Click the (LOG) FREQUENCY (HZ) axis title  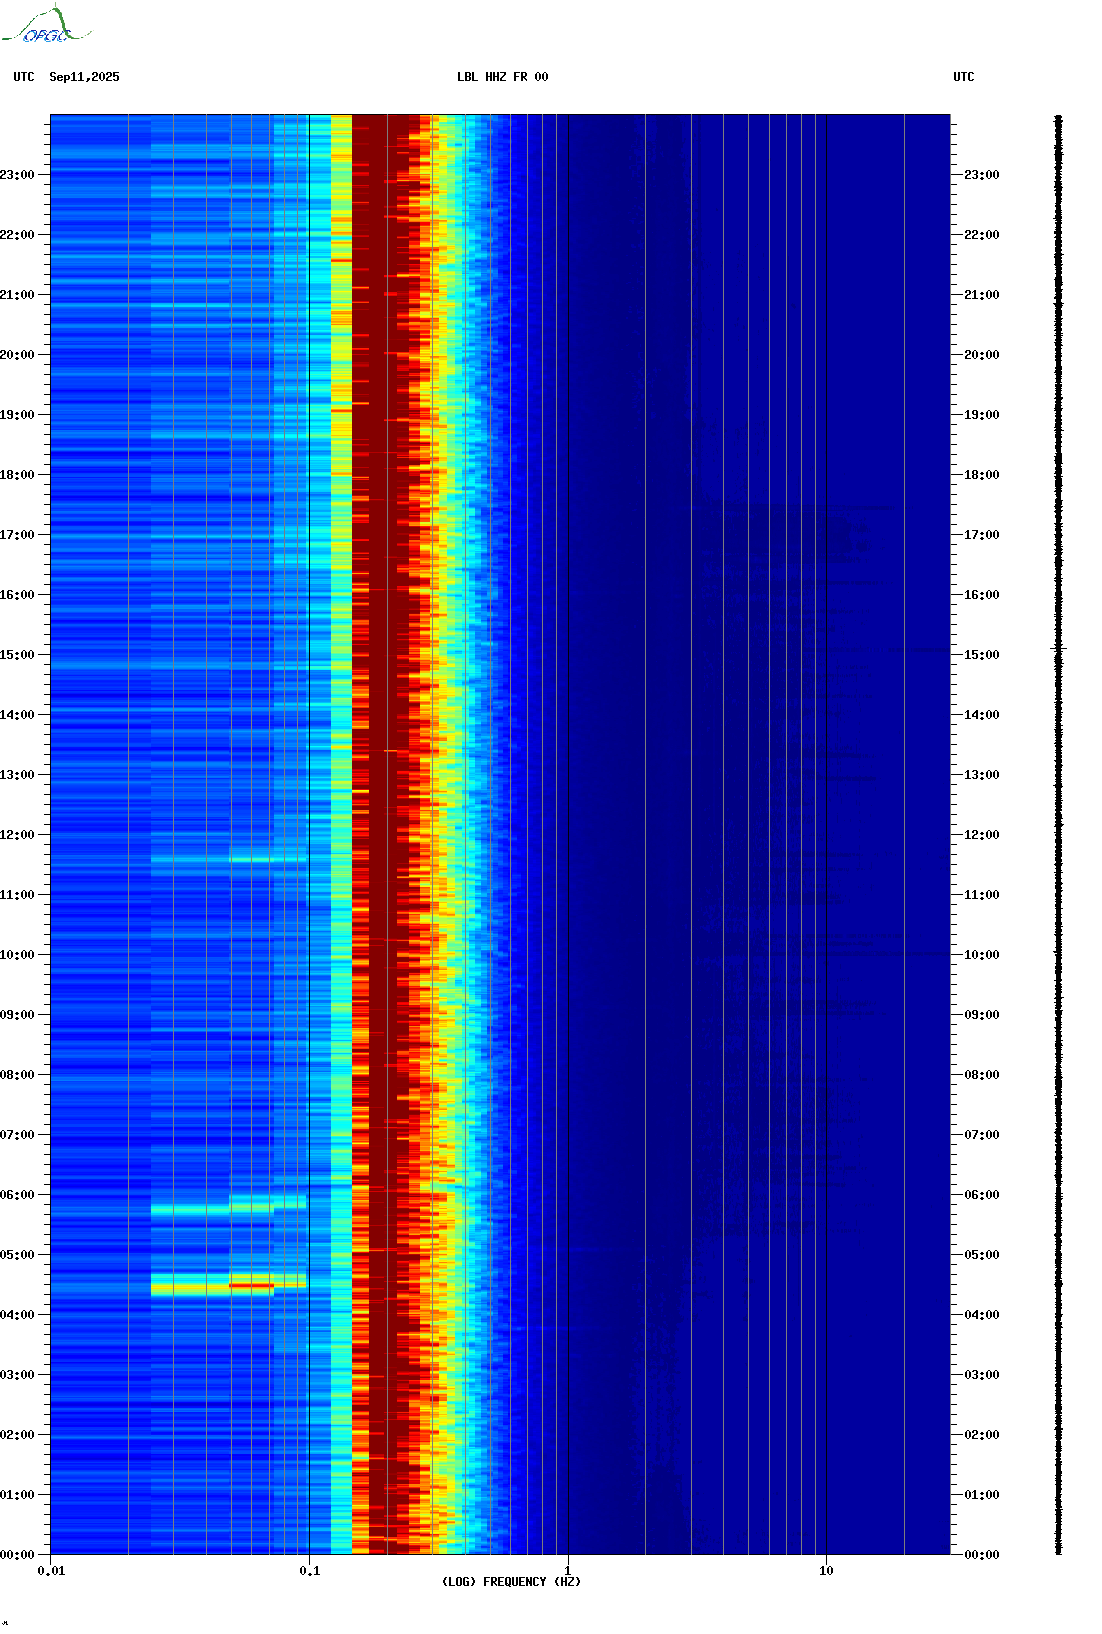(511, 1582)
